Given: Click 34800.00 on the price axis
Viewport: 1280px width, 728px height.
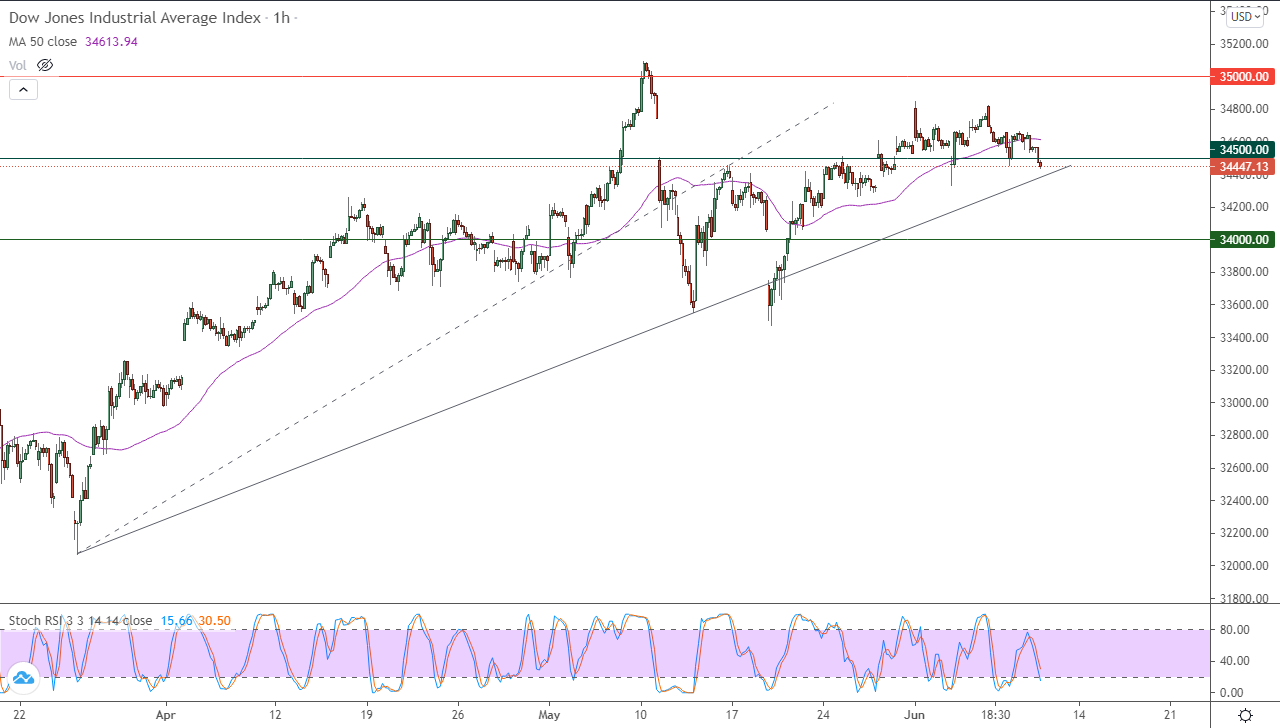Looking at the screenshot, I should [x=1244, y=108].
